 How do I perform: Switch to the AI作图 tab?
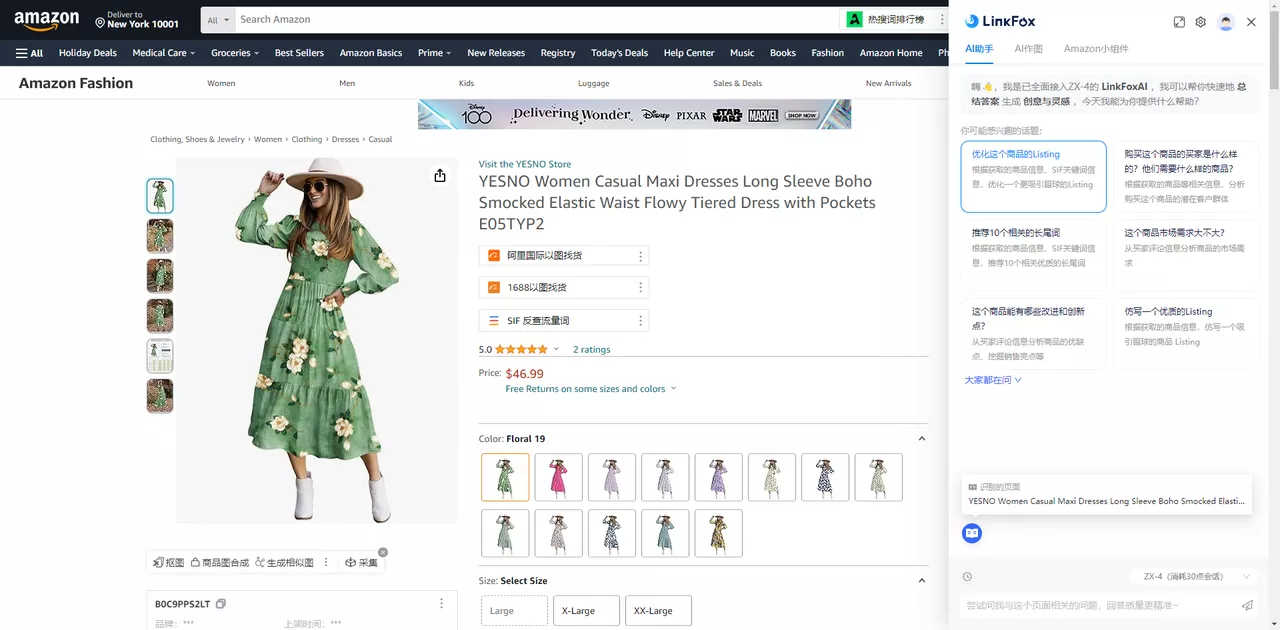pos(1028,49)
